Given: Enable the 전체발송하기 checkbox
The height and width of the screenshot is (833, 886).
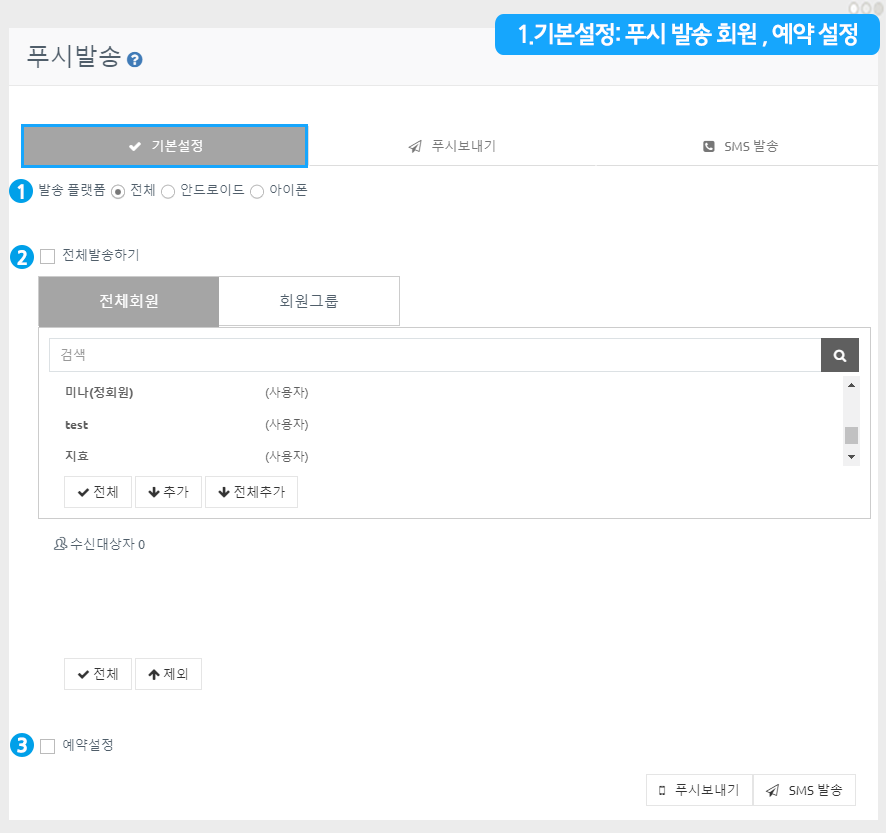Looking at the screenshot, I should [x=48, y=256].
